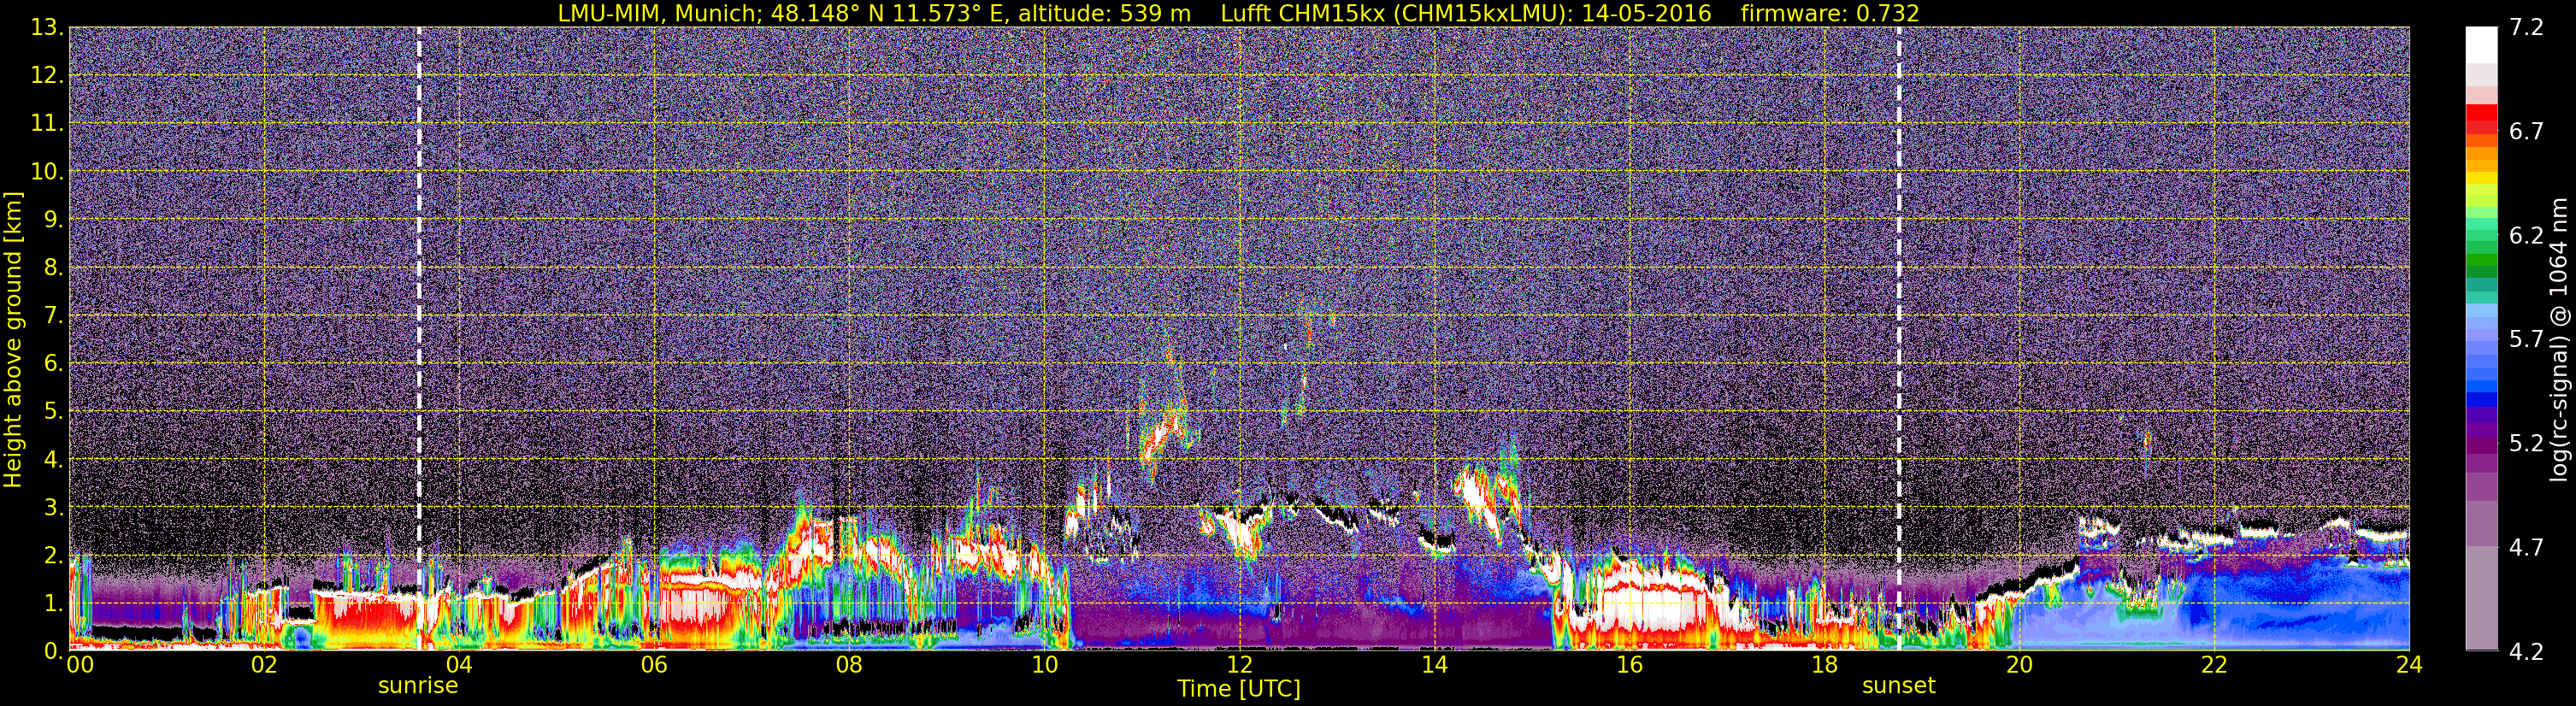The width and height of the screenshot is (2576, 706).
Task: Click the 'Time [UTC]' axis label
Action: point(1239,689)
